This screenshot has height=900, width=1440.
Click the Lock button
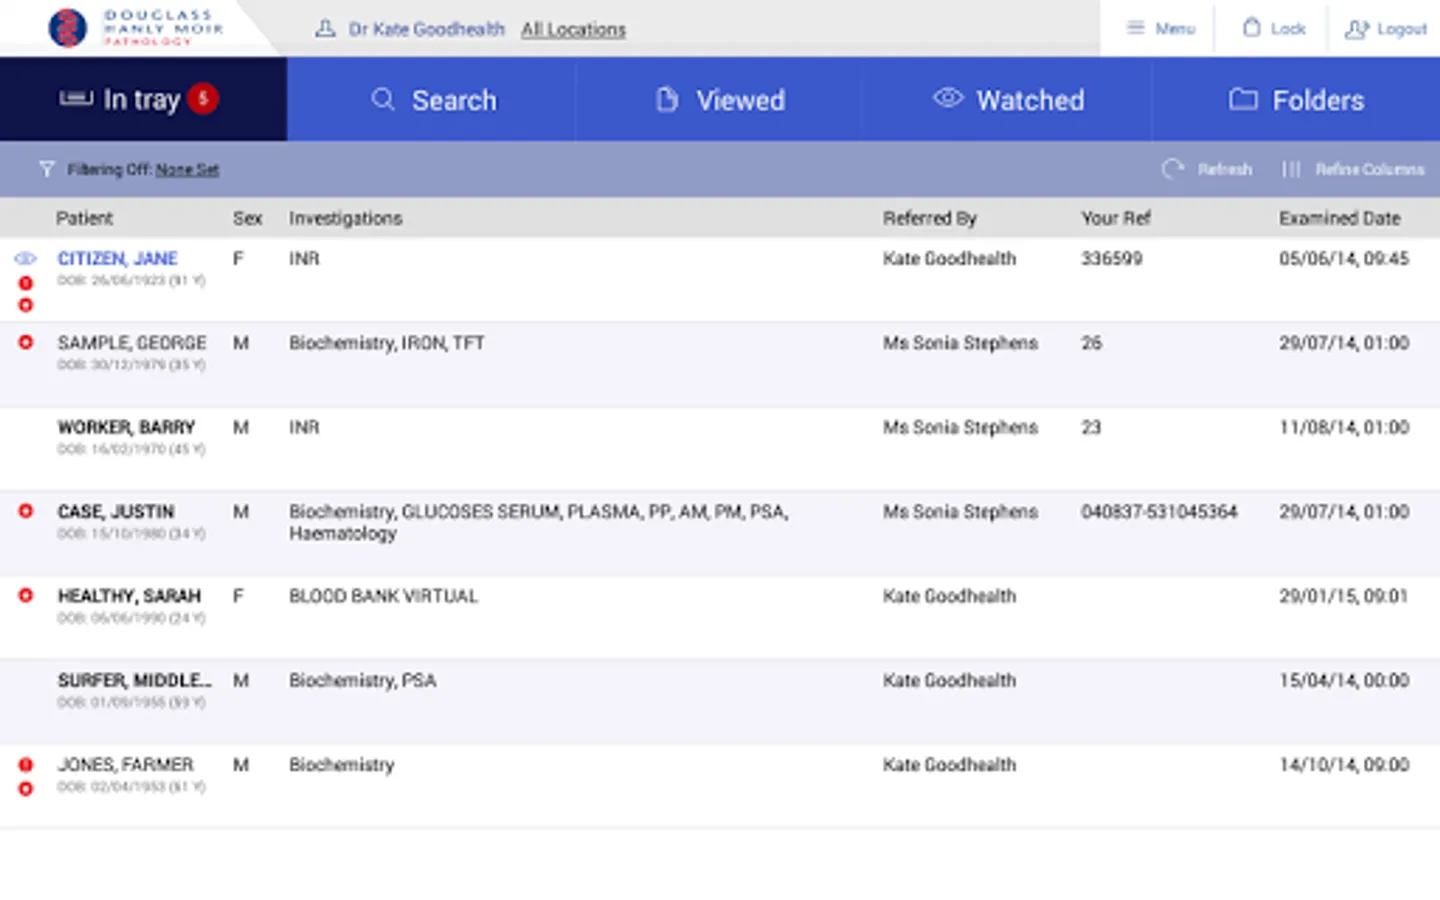point(1274,29)
